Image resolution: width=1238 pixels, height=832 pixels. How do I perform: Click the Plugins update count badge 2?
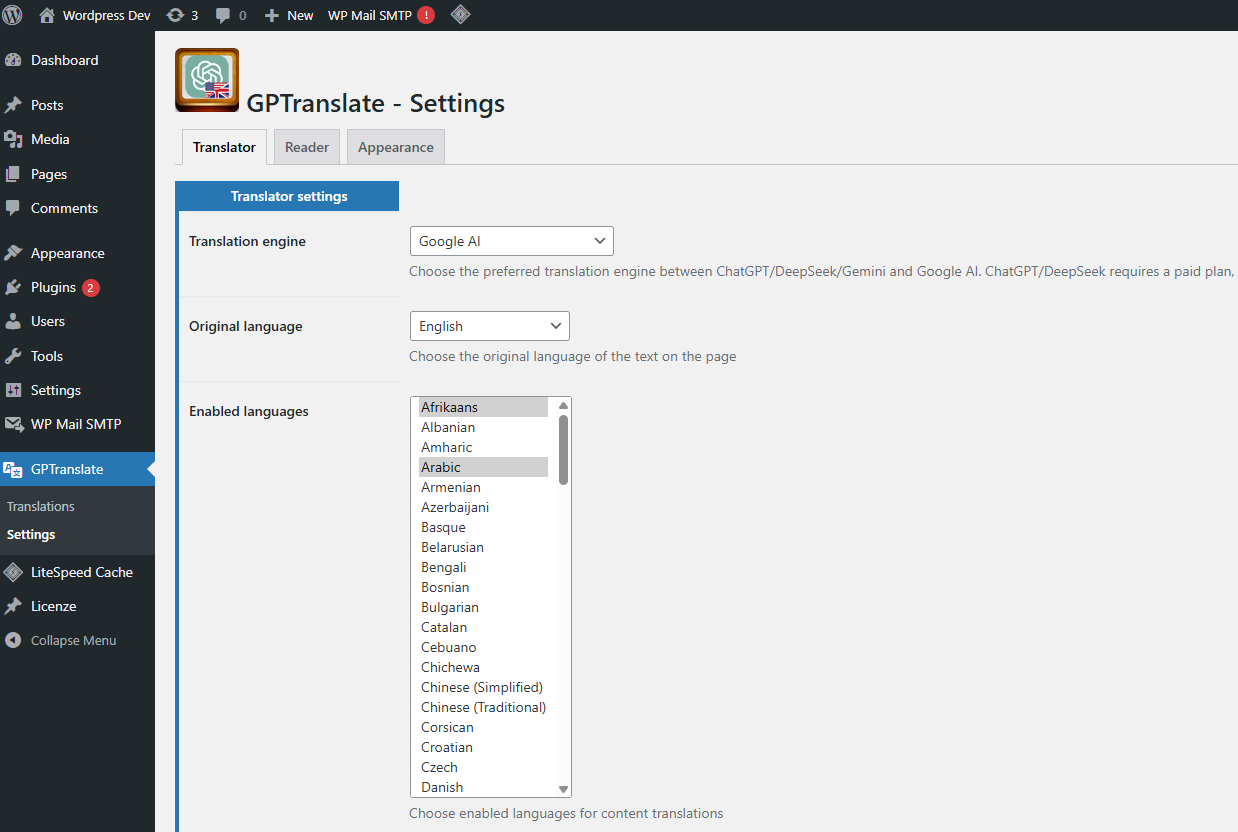coord(91,287)
